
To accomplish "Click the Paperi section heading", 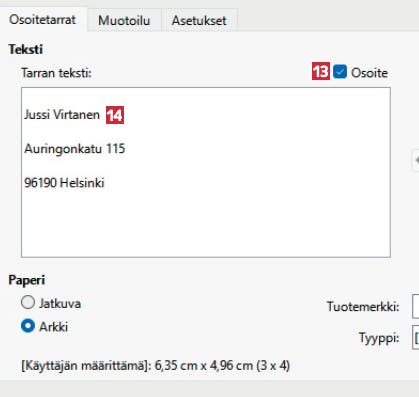I will (x=27, y=280).
